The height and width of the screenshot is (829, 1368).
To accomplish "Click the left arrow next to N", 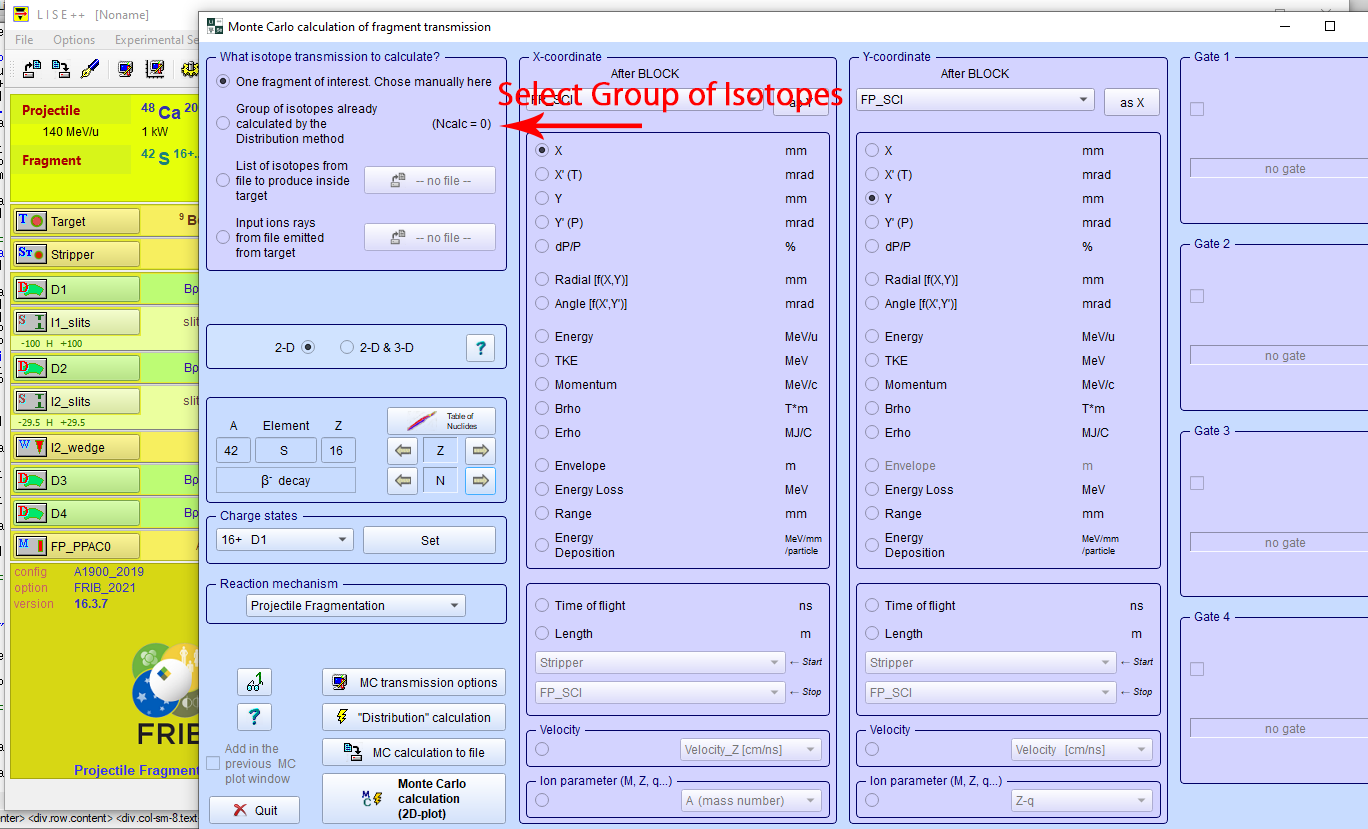I will pyautogui.click(x=403, y=481).
